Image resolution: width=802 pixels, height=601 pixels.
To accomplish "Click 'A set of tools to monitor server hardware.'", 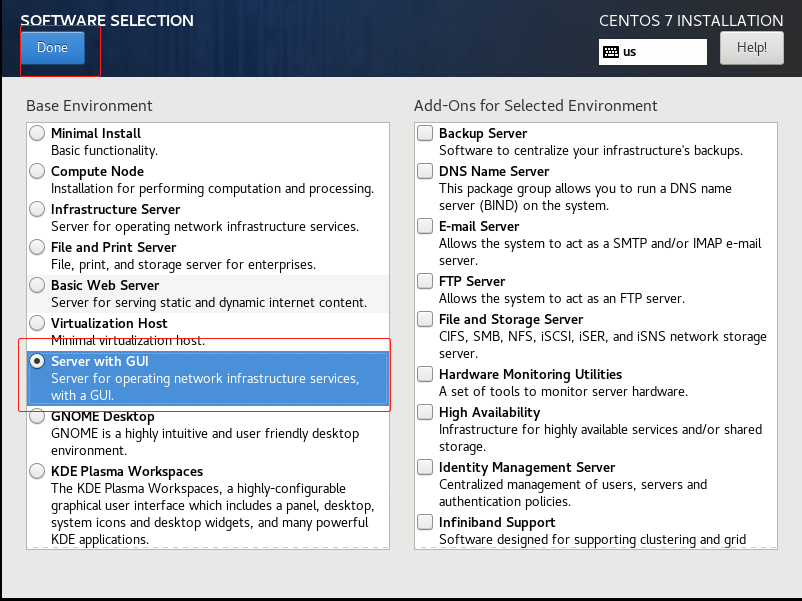I will pyautogui.click(x=563, y=391).
